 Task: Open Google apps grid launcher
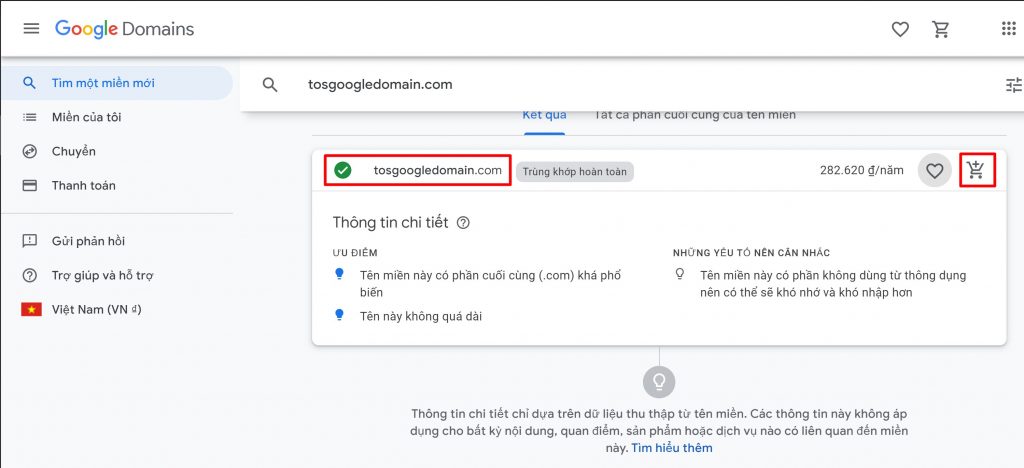1008,29
